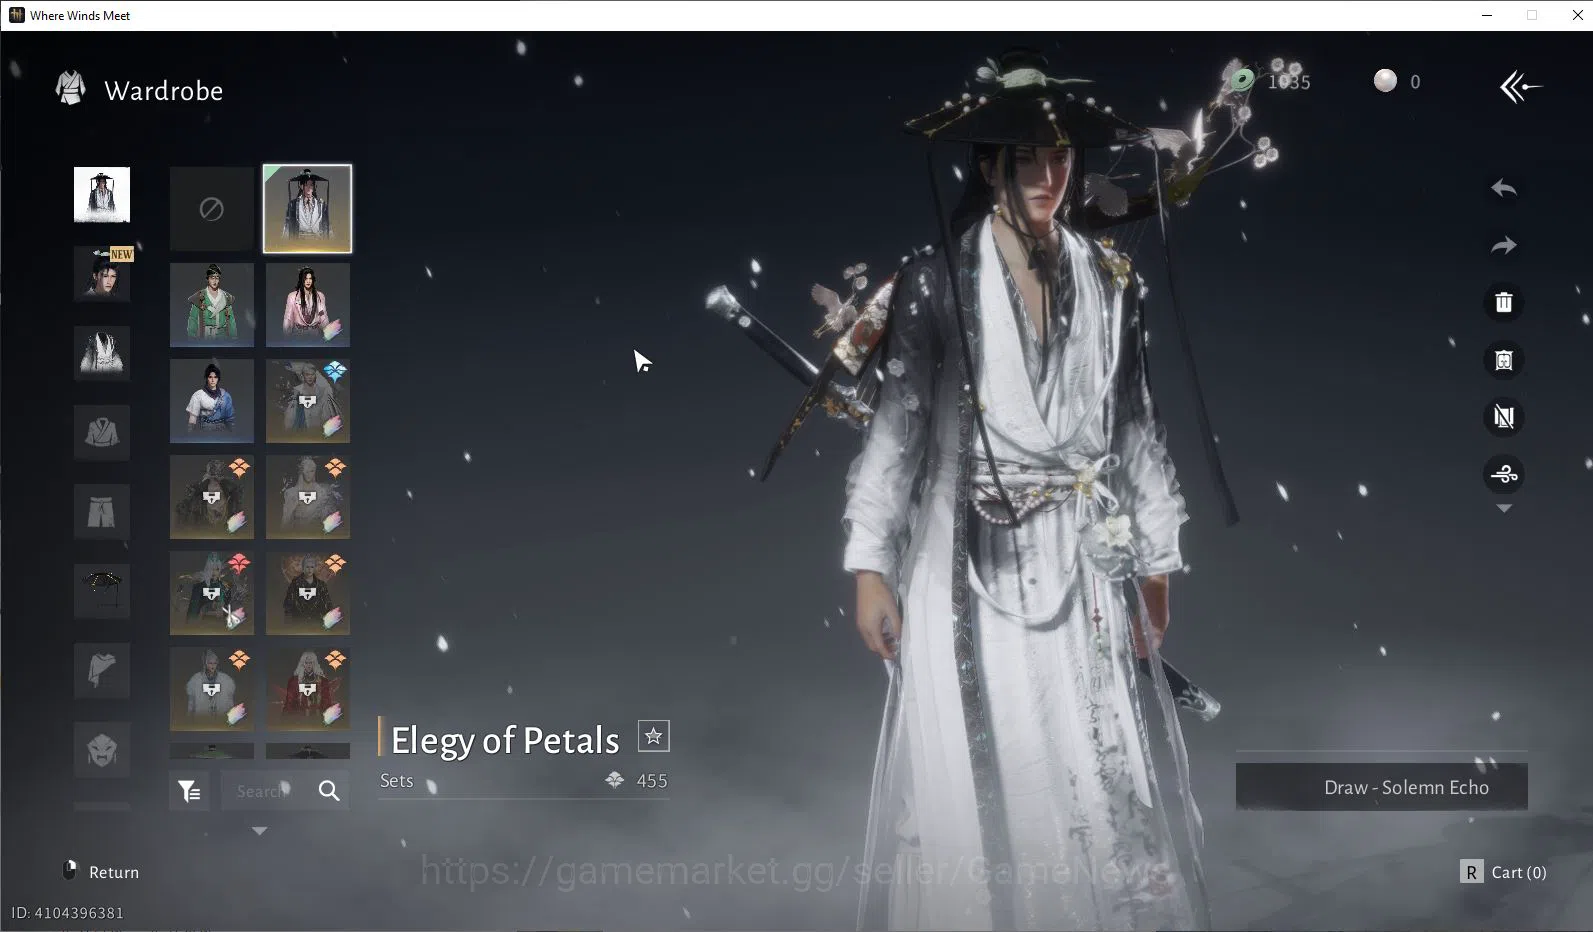Toggle the wind effect icon
This screenshot has height=932, width=1593.
coord(1504,474)
